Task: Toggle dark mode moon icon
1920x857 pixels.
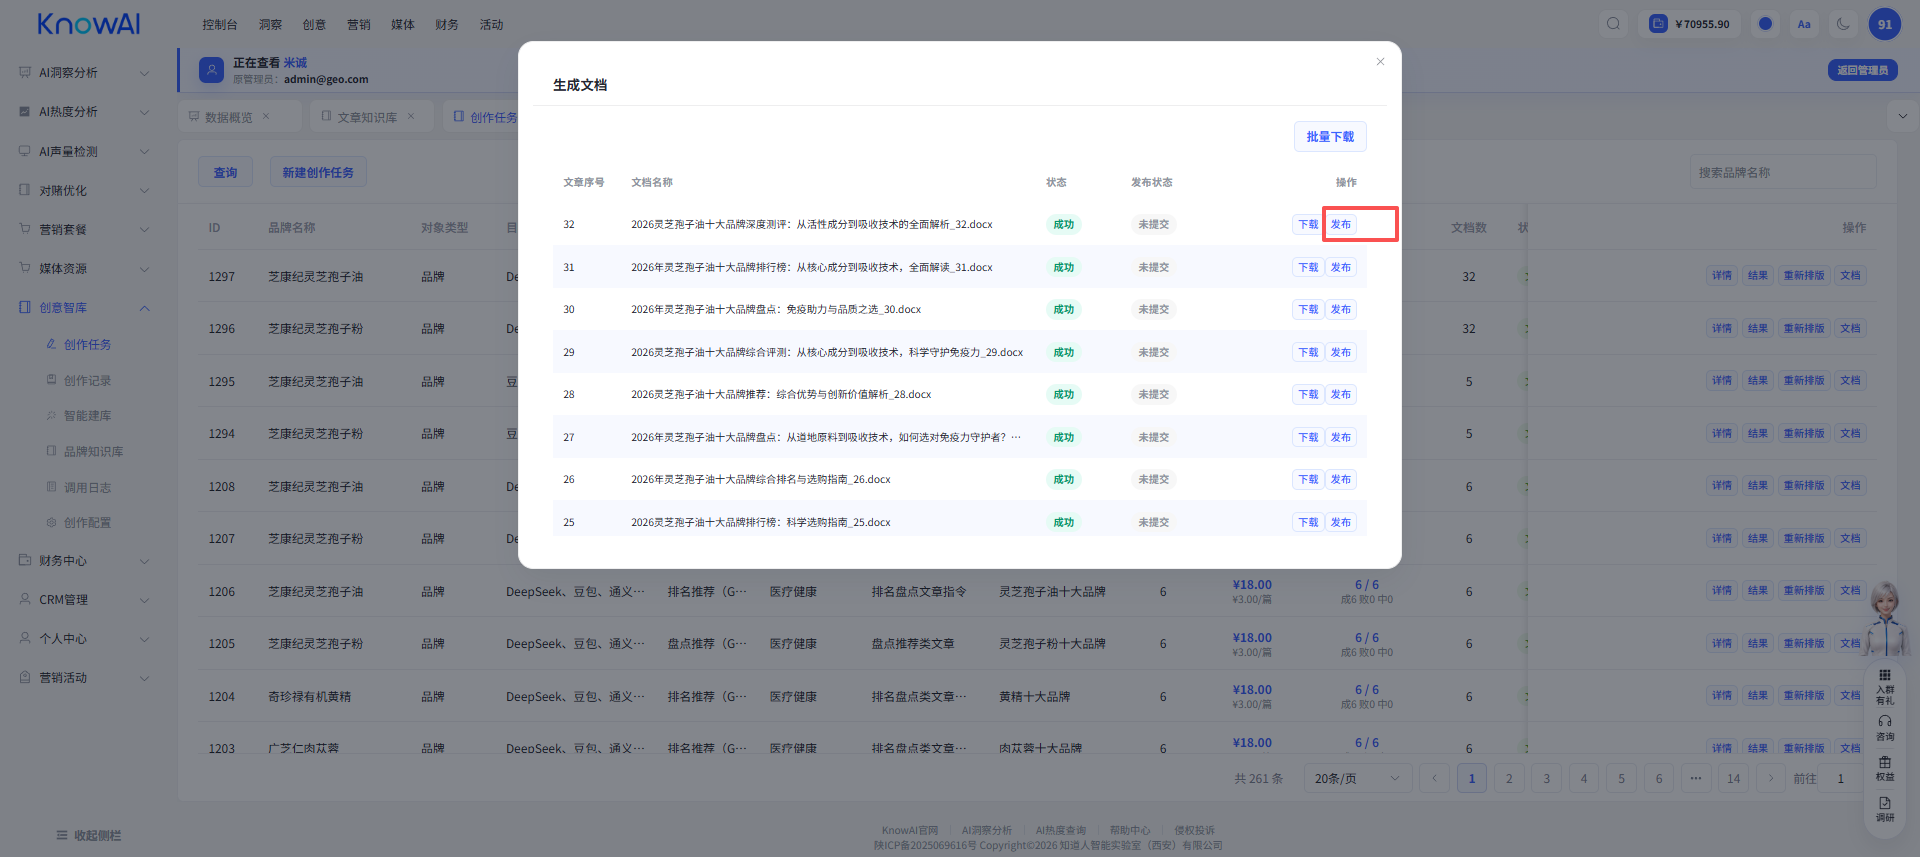Action: pos(1843,24)
